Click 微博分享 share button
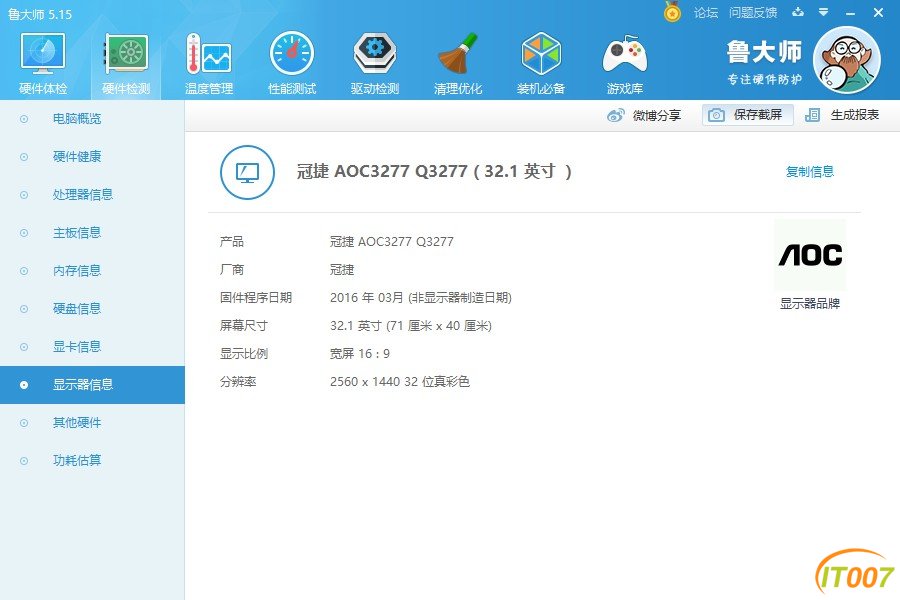 [644, 115]
